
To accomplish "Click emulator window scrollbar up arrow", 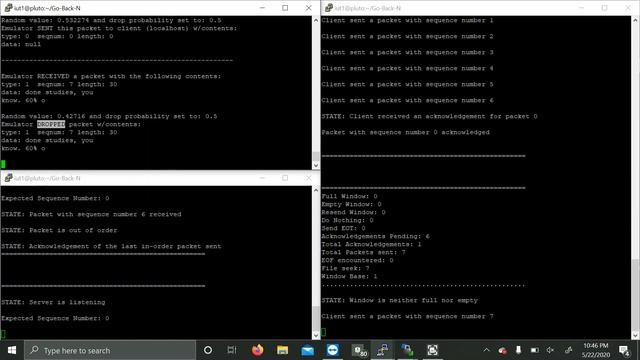I will [316, 20].
